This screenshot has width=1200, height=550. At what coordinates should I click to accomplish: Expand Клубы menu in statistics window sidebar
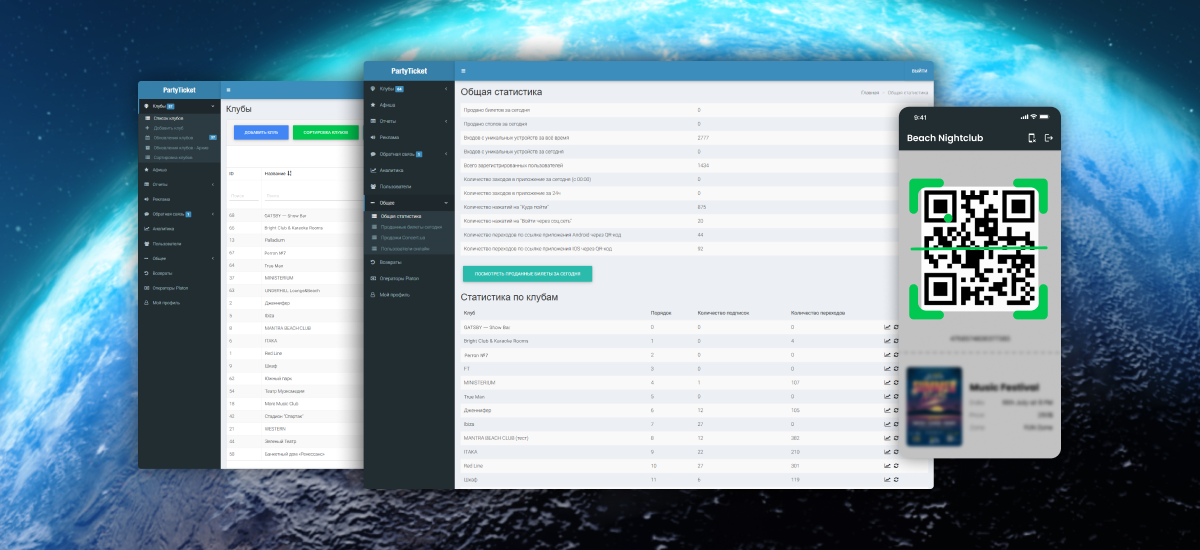click(408, 88)
